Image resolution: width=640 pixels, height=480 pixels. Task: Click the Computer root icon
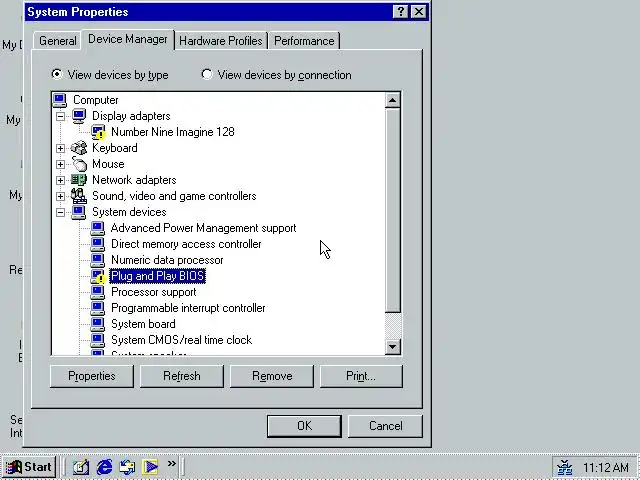point(60,100)
